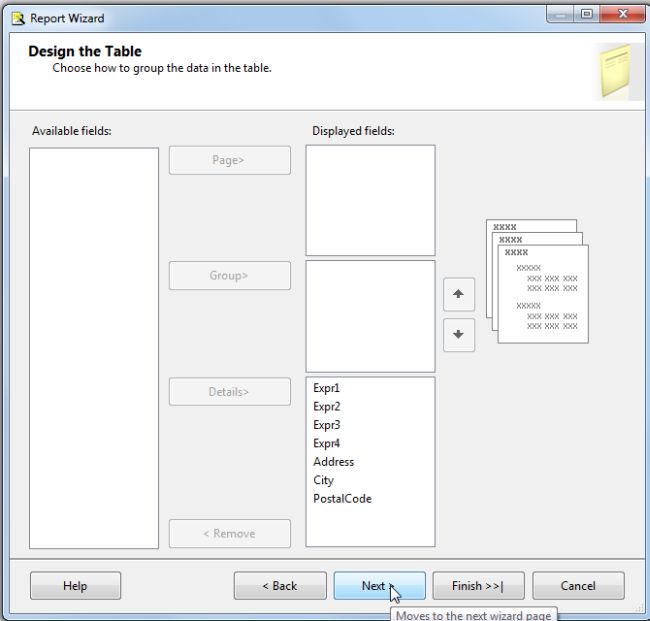This screenshot has width=650, height=621.
Task: Select the PostalCode field
Action: click(x=342, y=499)
